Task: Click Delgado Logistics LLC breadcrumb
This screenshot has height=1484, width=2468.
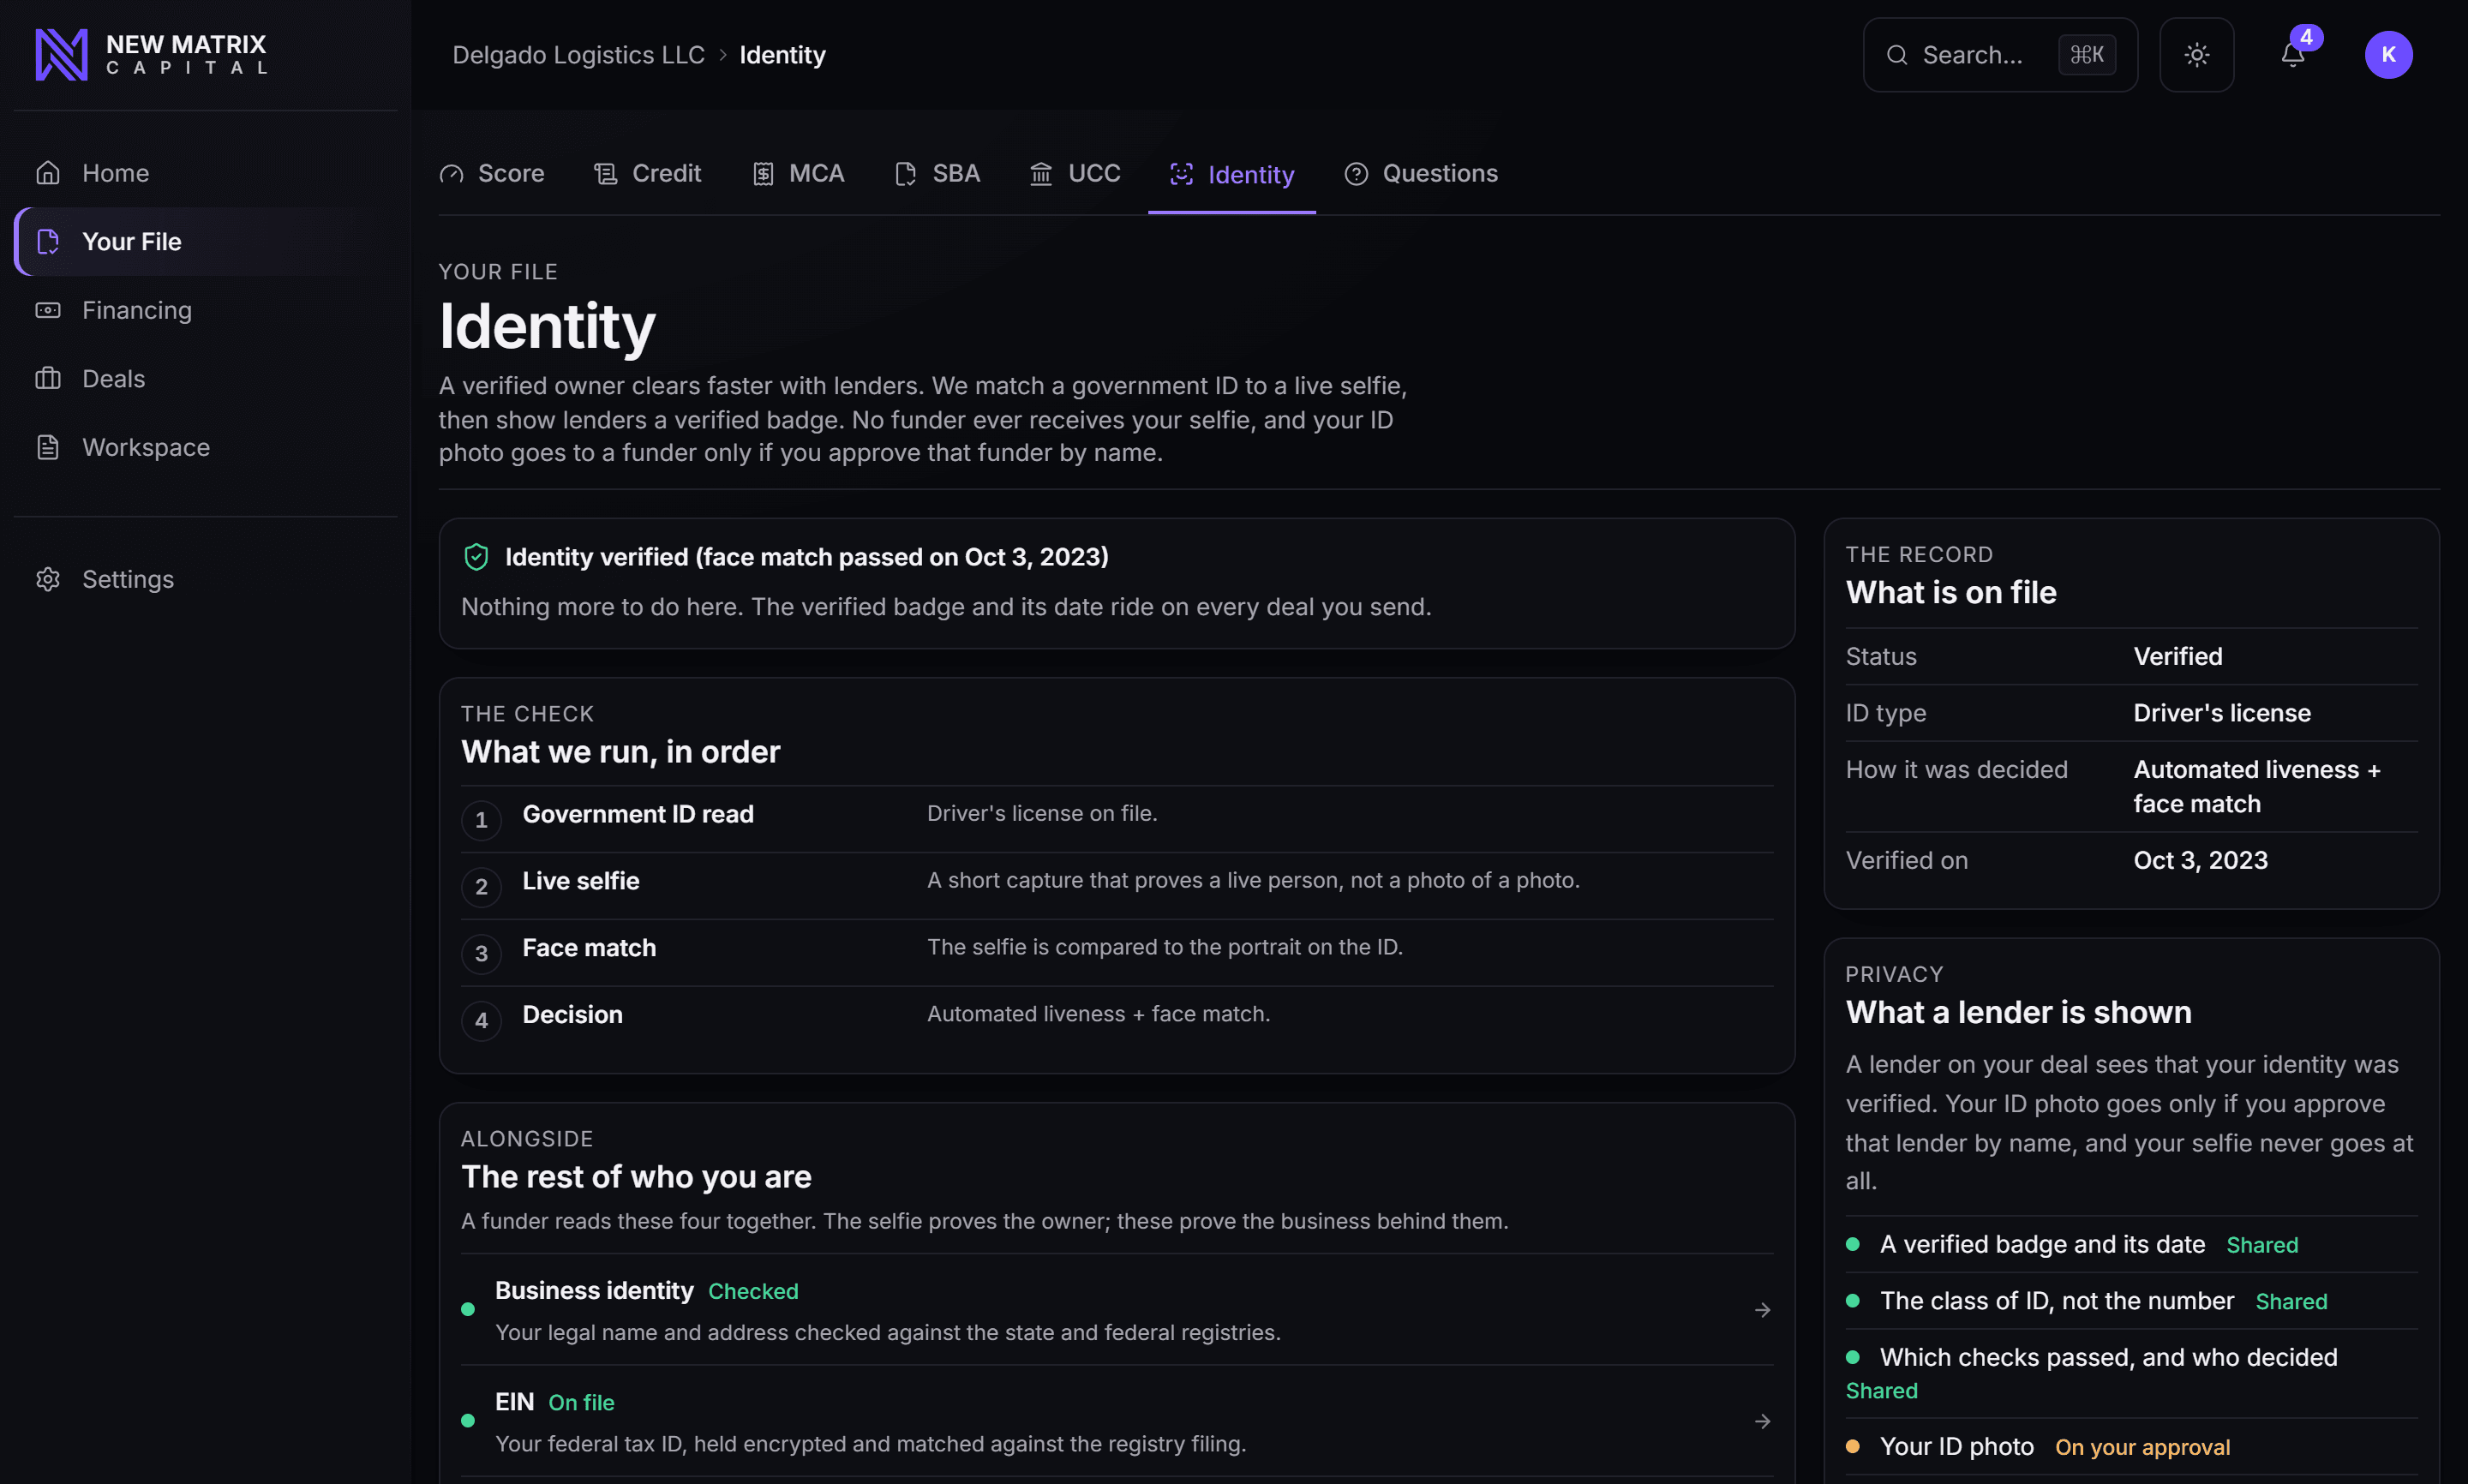Action: pyautogui.click(x=578, y=55)
